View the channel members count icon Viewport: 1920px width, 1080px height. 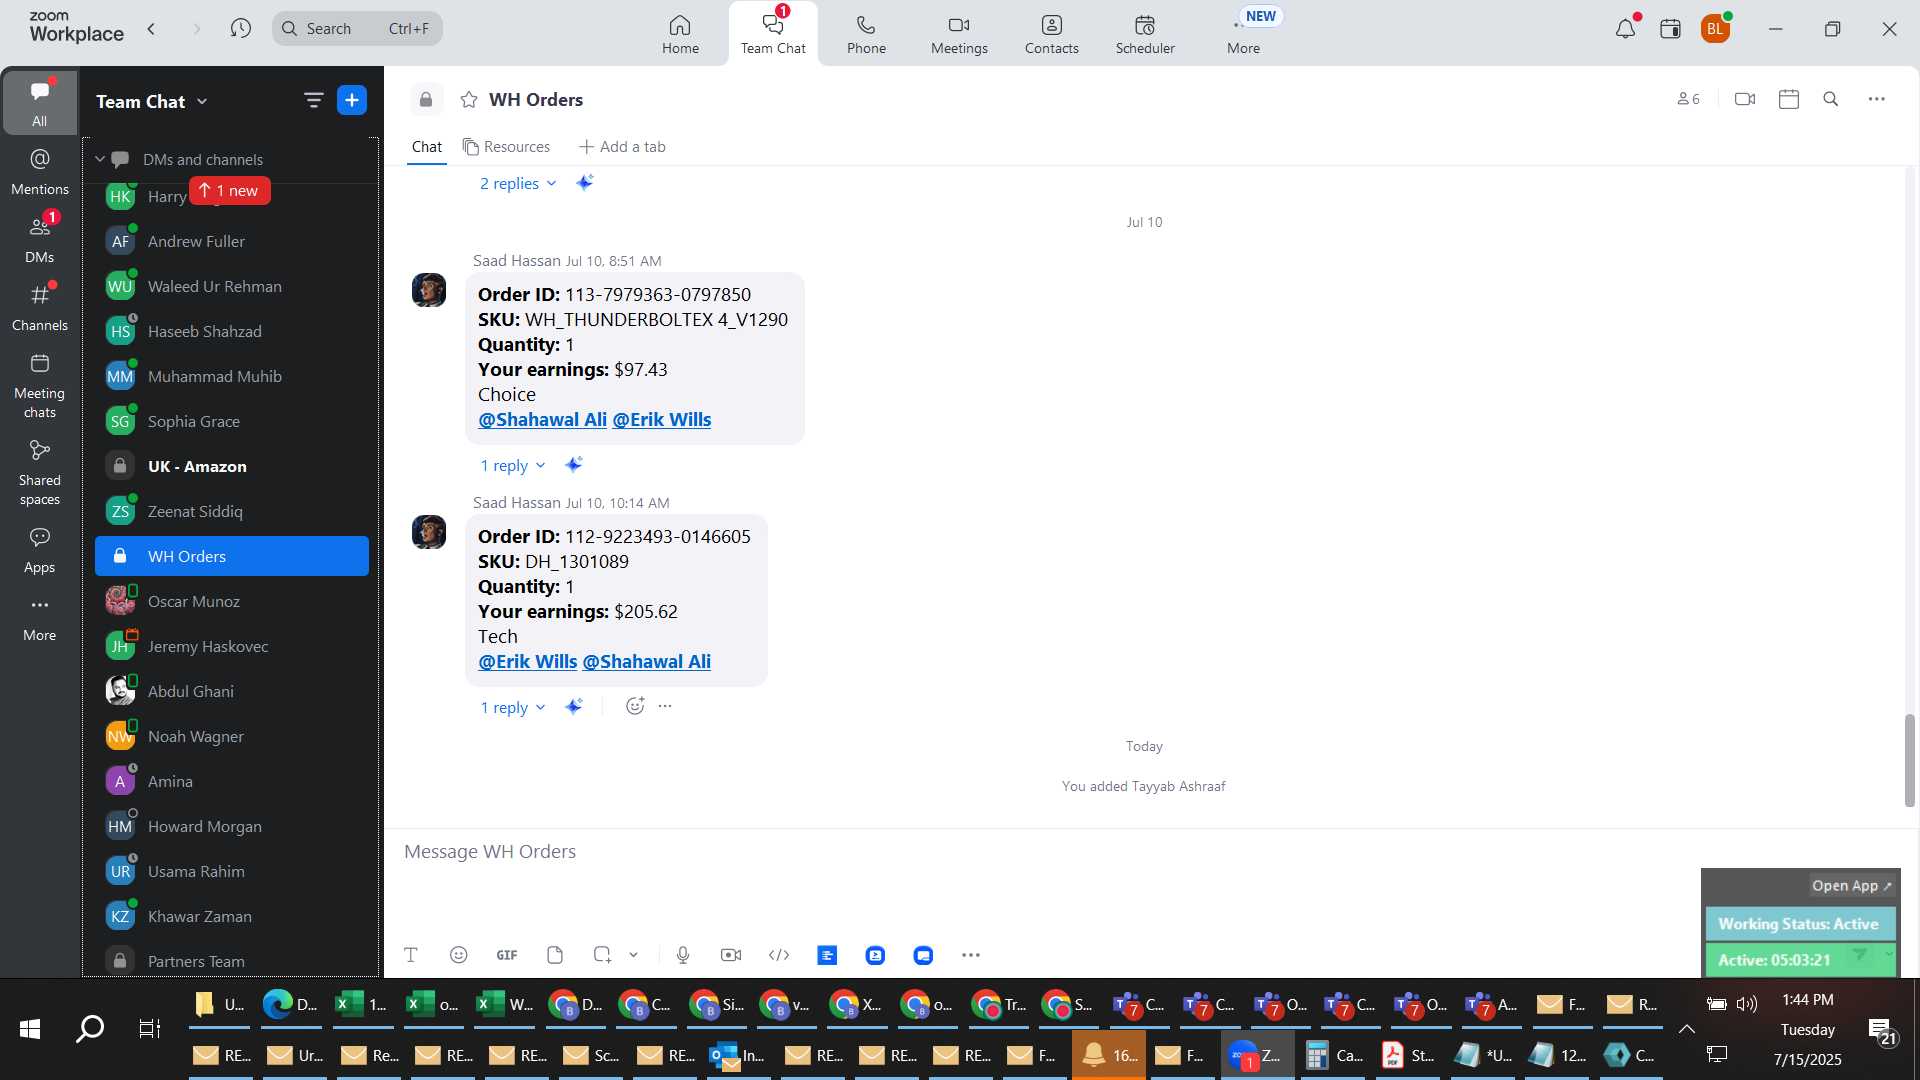[1688, 99]
